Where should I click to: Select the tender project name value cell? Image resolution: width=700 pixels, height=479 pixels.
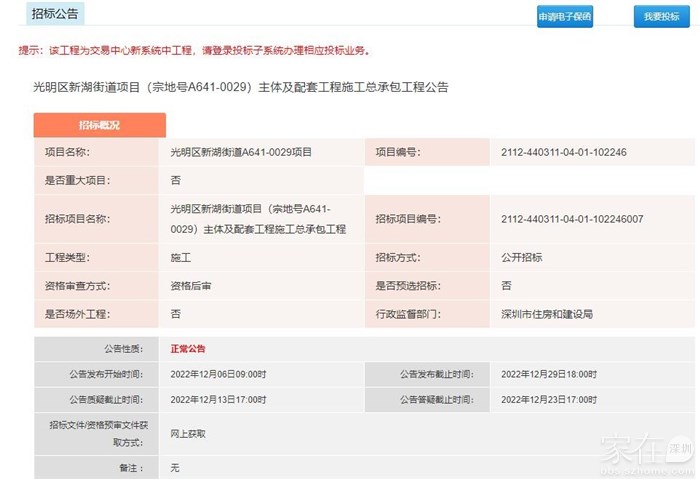click(x=261, y=219)
